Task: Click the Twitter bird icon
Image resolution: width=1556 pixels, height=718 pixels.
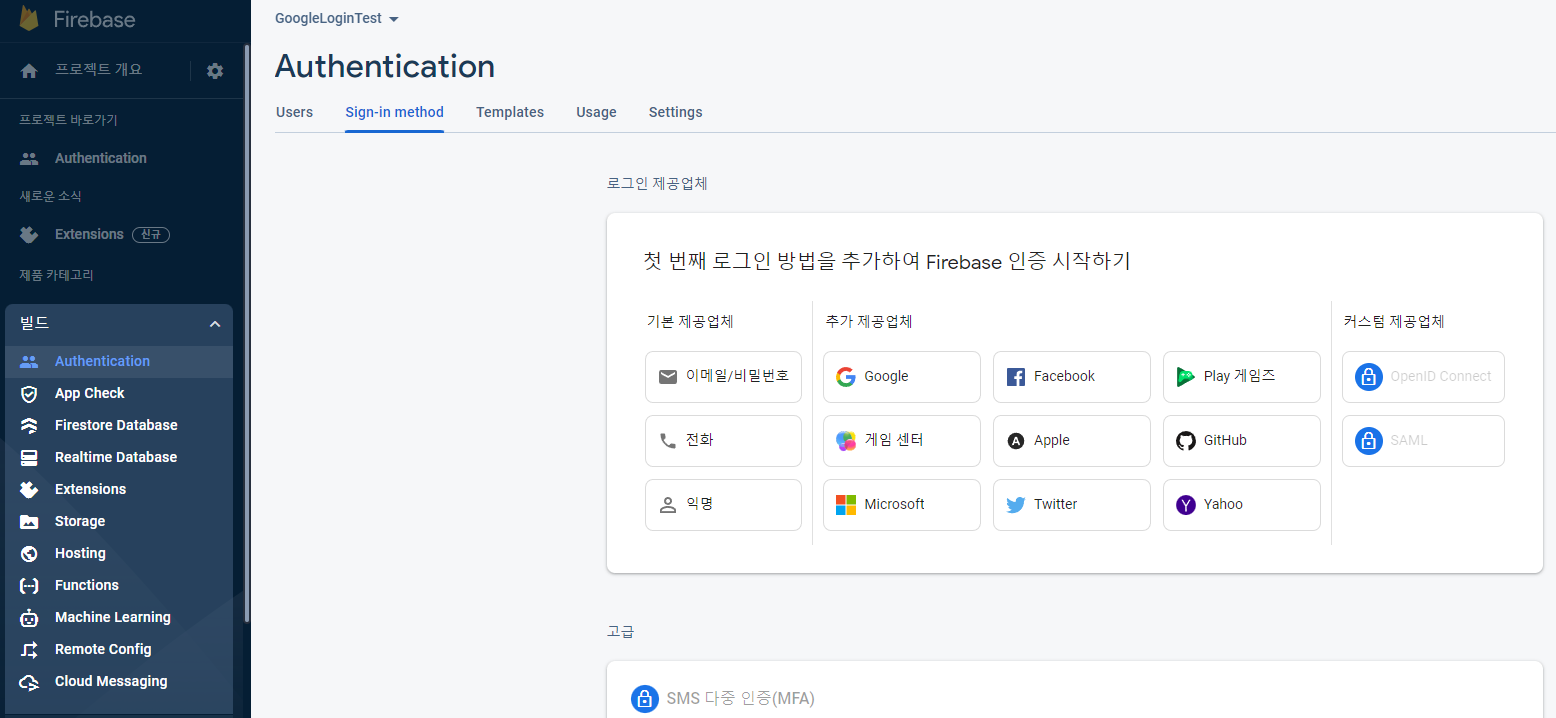Action: tap(1016, 505)
